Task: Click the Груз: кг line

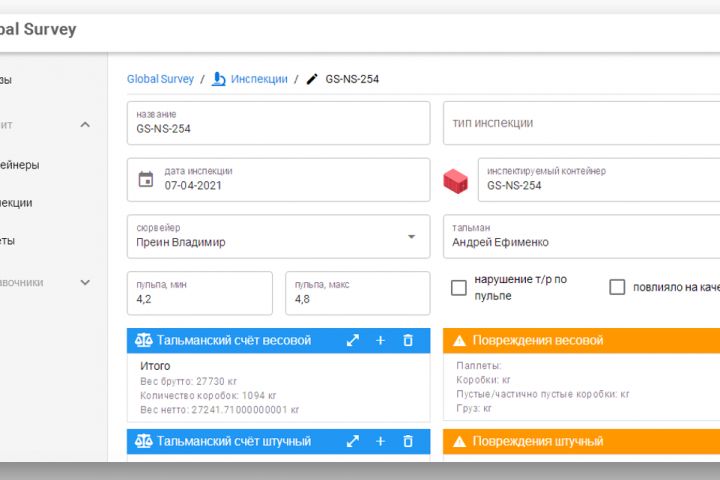Action: 473,408
